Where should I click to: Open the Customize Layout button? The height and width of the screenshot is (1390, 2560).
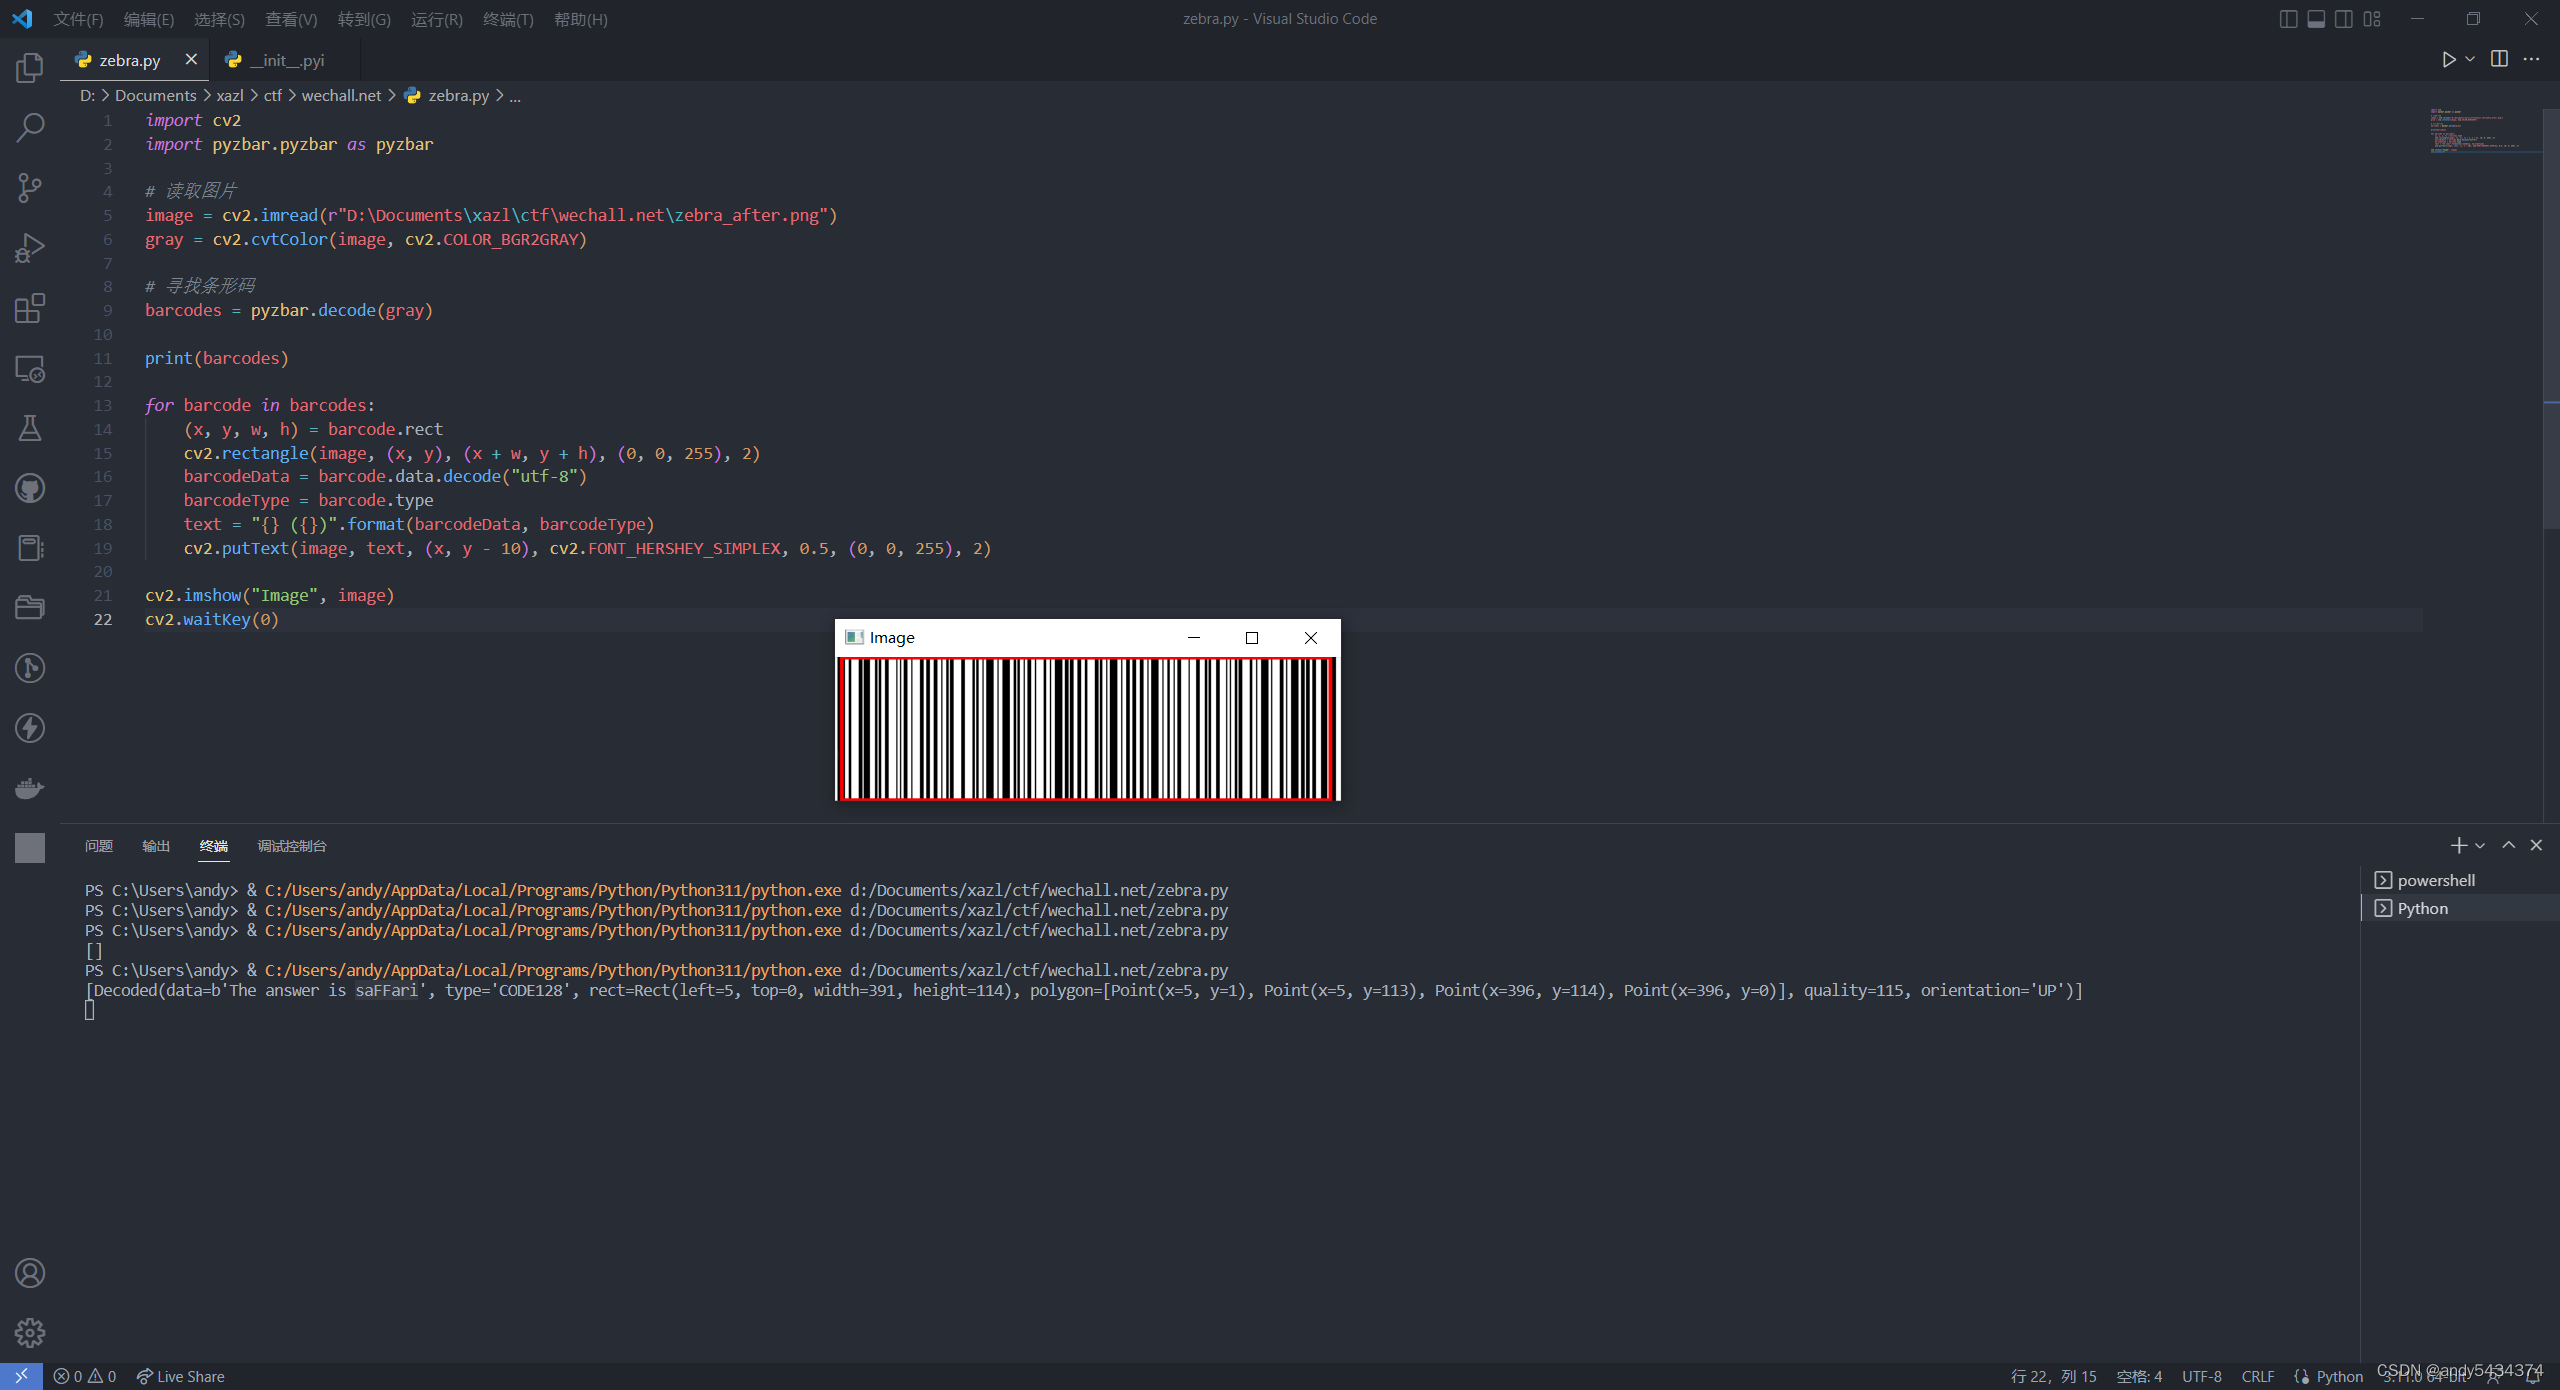pyautogui.click(x=2372, y=19)
